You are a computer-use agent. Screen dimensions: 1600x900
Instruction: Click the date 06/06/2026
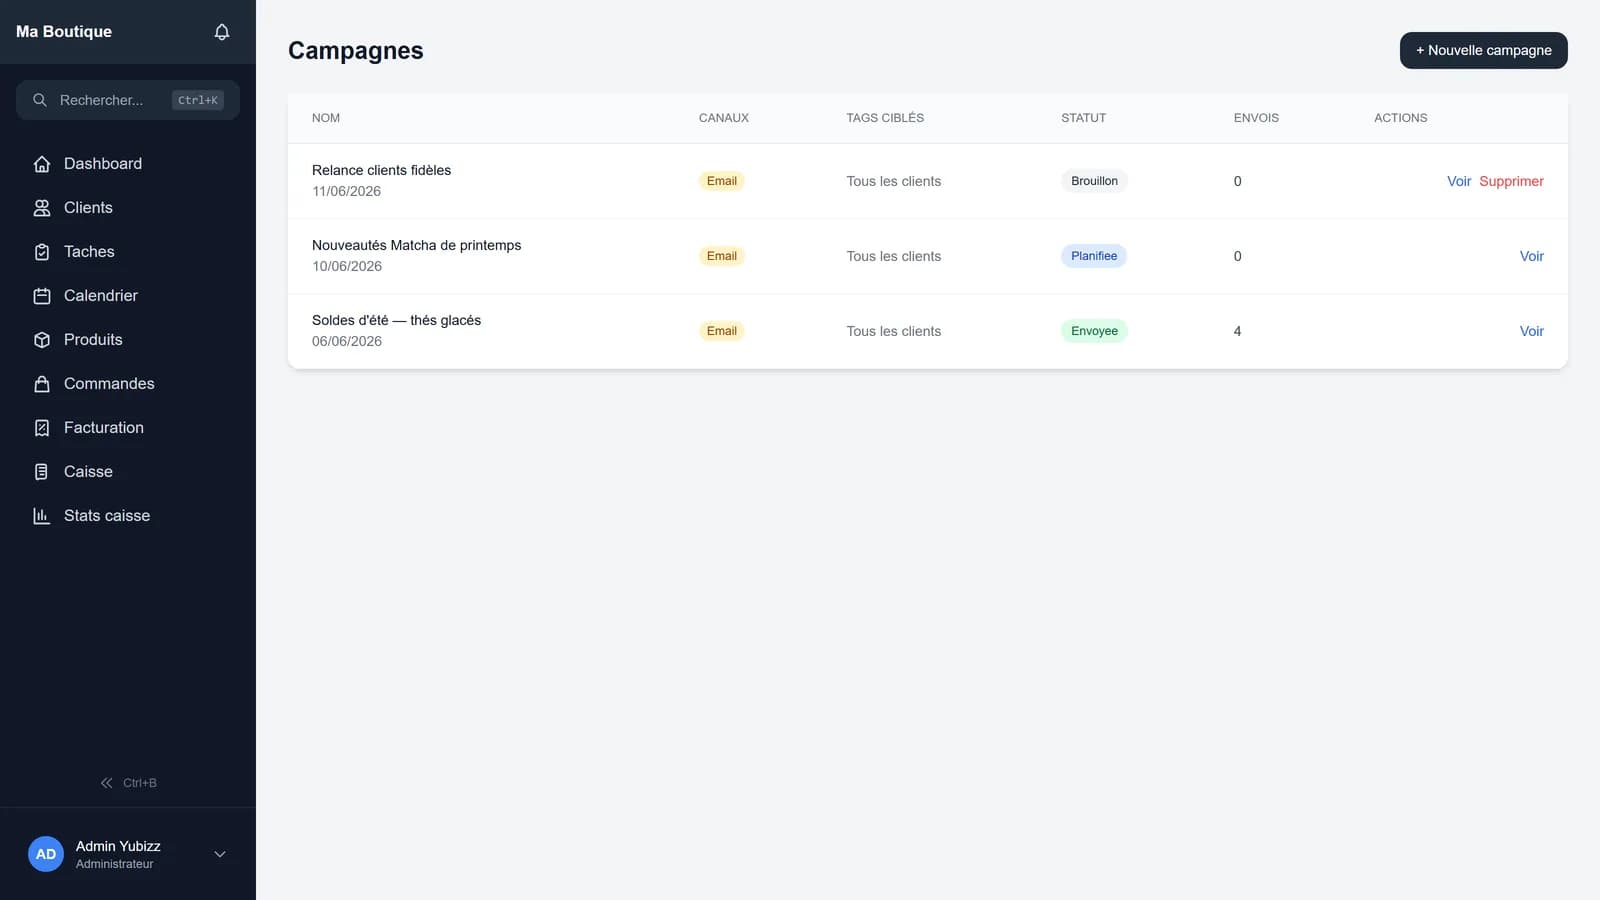[347, 341]
